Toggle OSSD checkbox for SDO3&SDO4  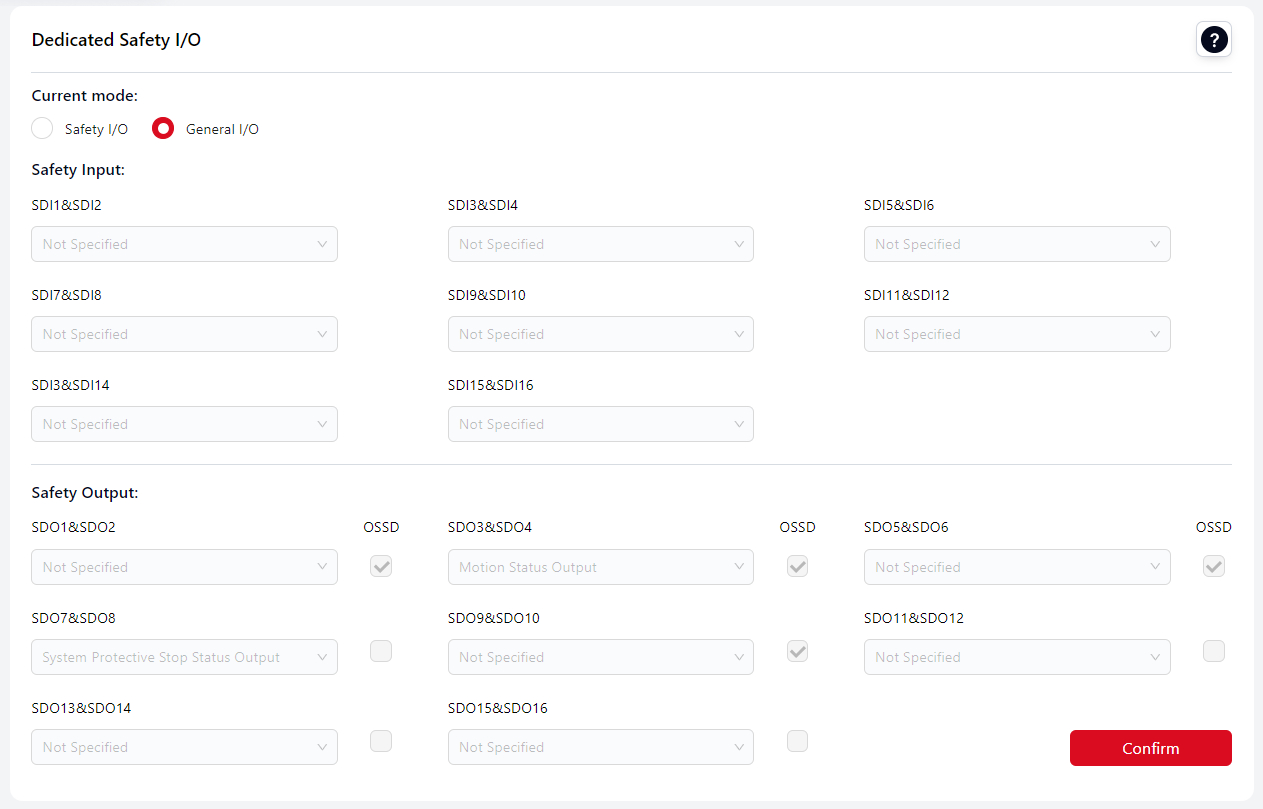[x=797, y=566]
